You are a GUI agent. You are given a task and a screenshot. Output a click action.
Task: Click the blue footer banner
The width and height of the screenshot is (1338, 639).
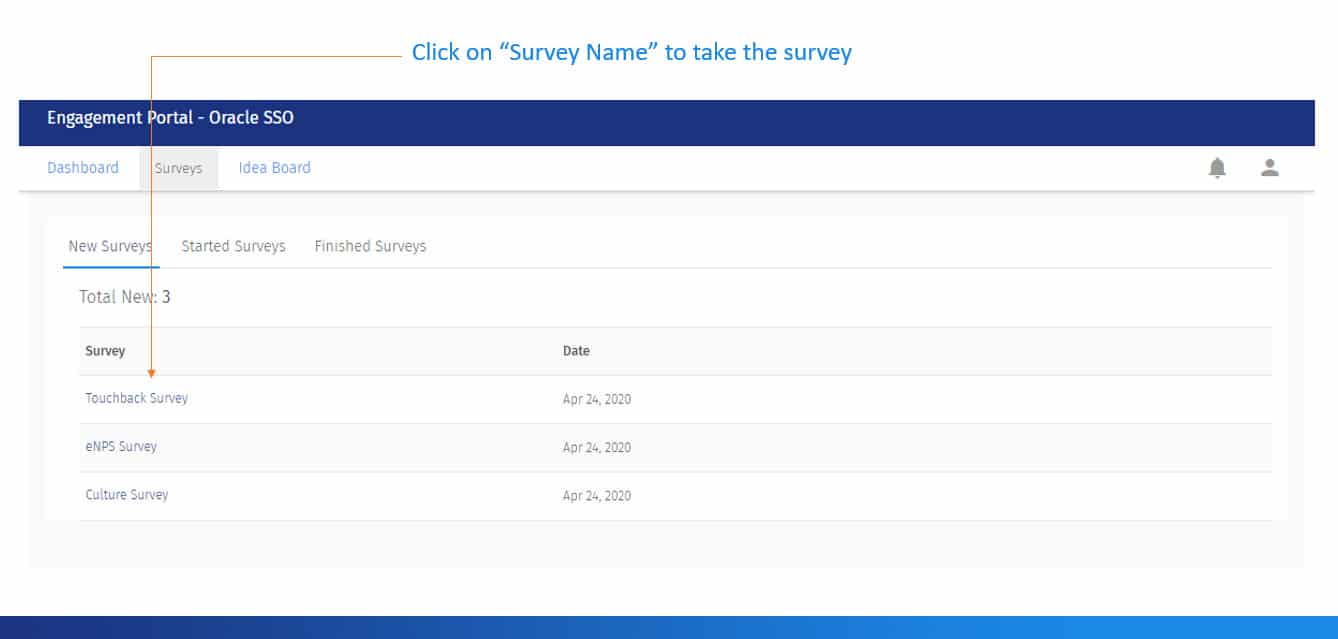tap(669, 627)
